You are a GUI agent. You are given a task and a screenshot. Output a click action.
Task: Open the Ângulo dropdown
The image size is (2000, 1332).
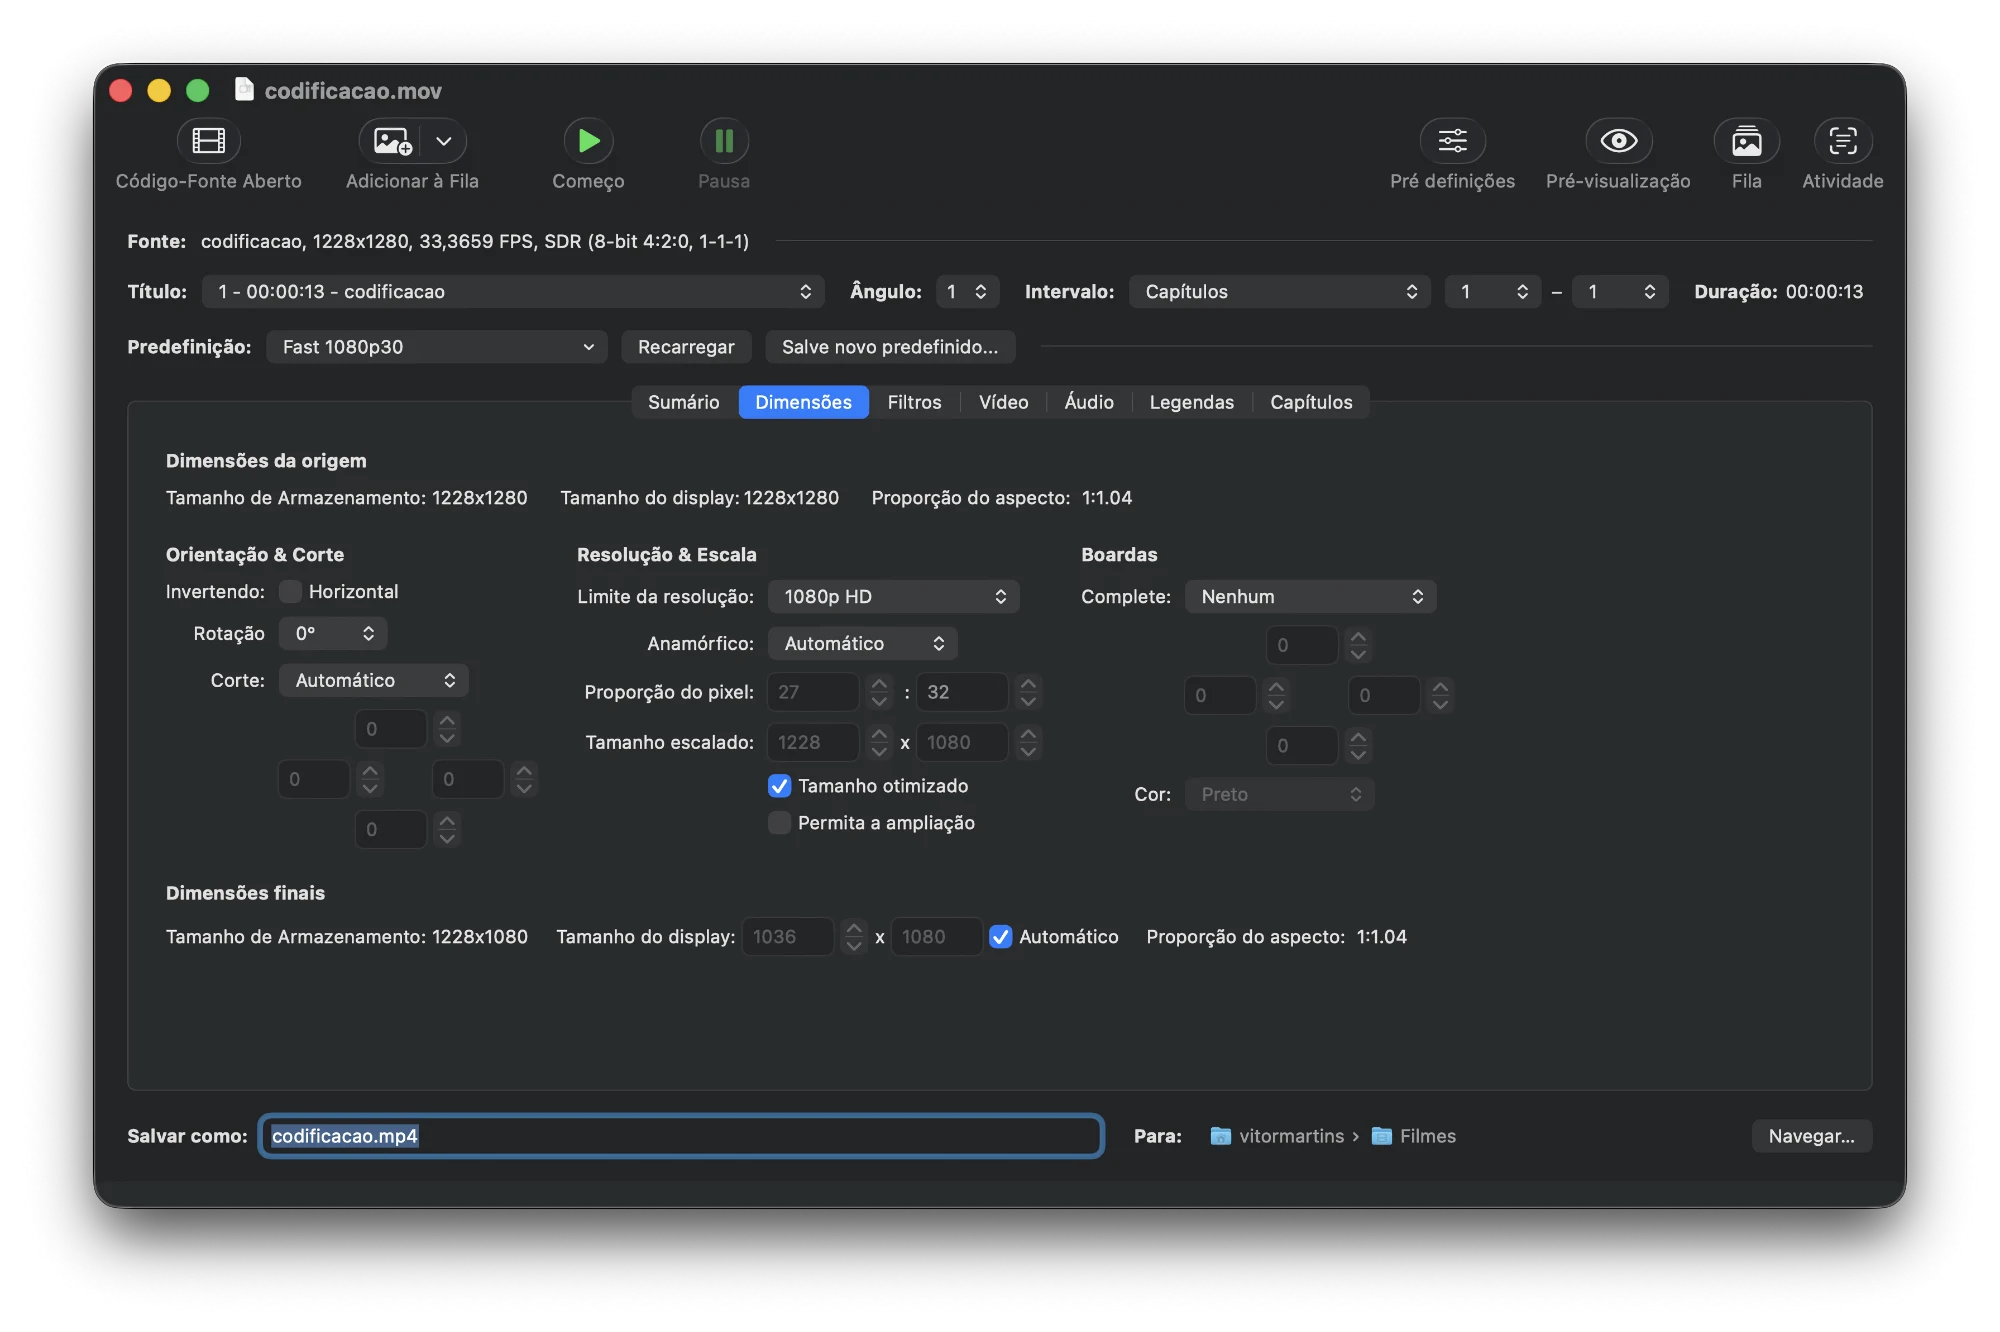[x=967, y=292]
